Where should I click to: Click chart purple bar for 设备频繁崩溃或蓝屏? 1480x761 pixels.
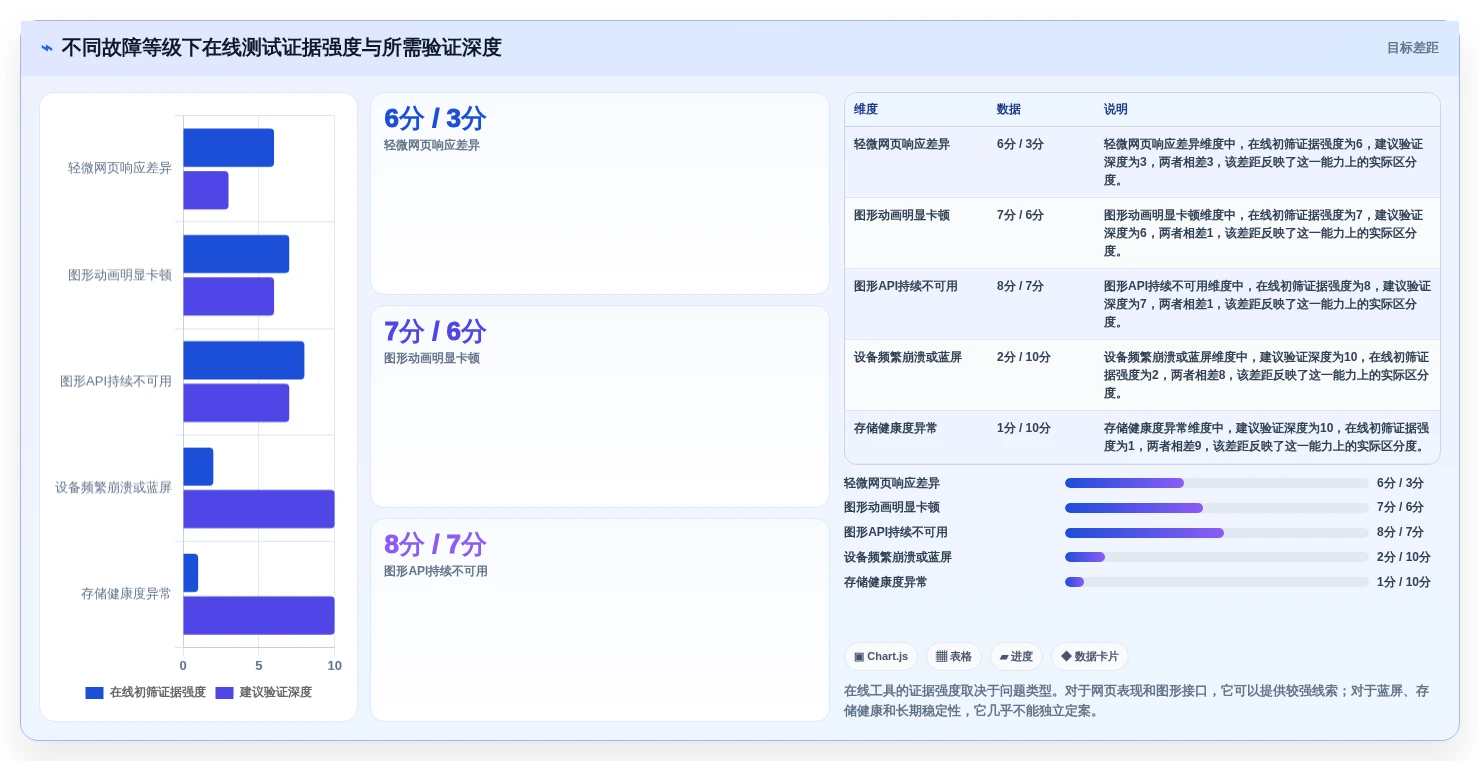coord(259,509)
